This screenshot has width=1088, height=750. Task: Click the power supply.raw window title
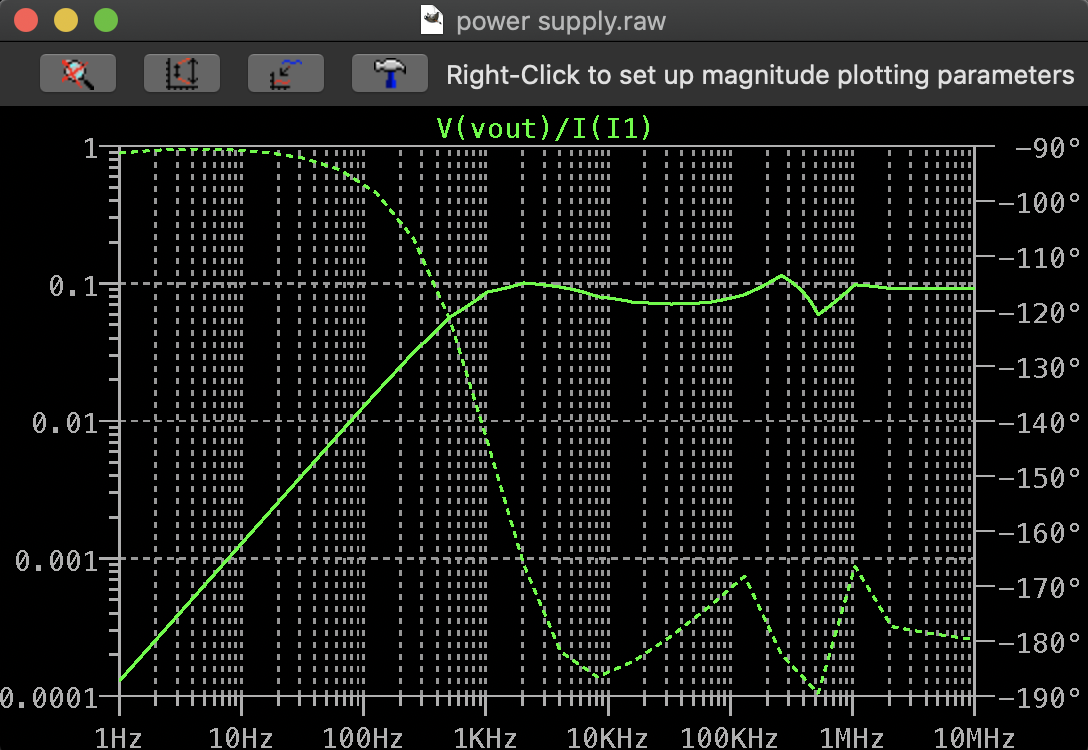point(561,22)
